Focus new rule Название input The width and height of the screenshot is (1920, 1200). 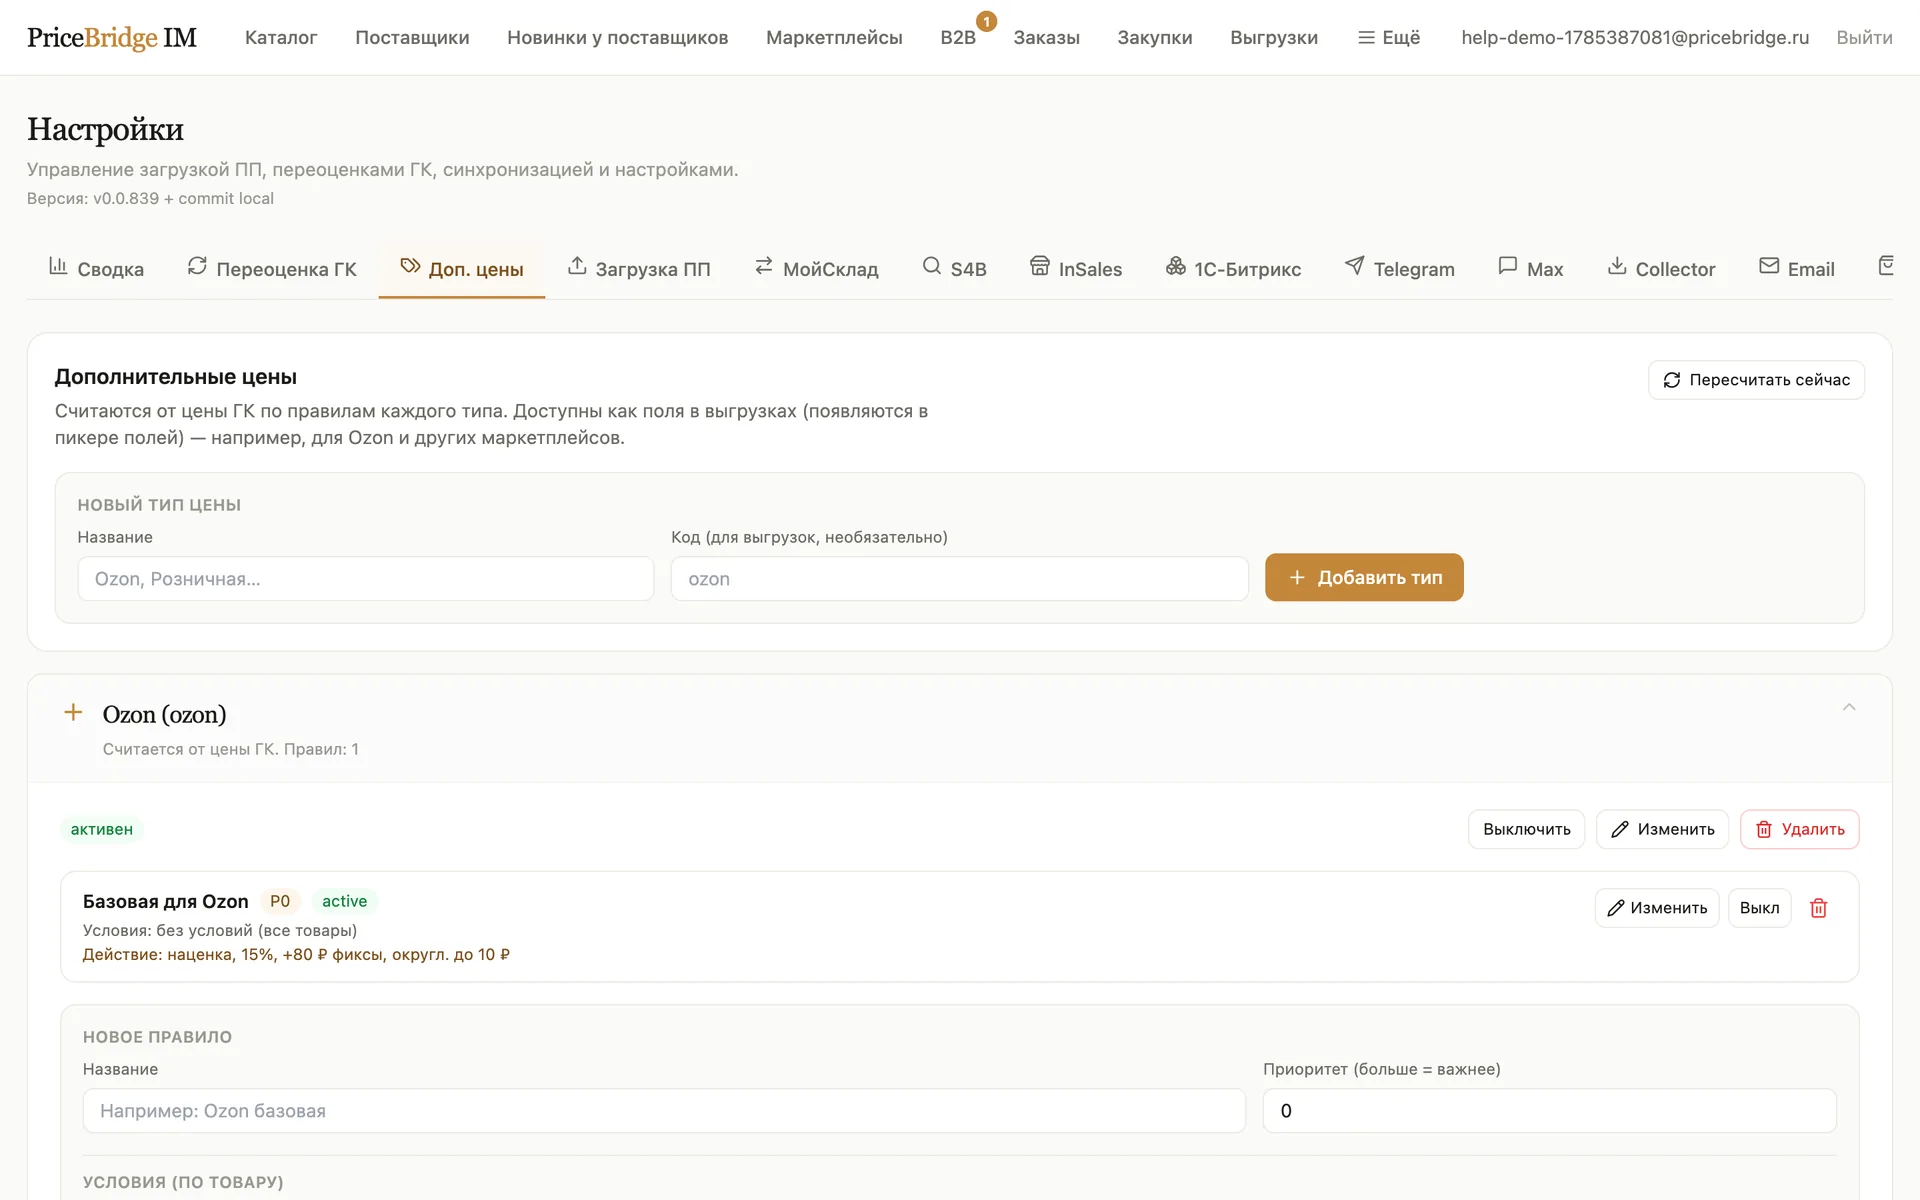664,1111
